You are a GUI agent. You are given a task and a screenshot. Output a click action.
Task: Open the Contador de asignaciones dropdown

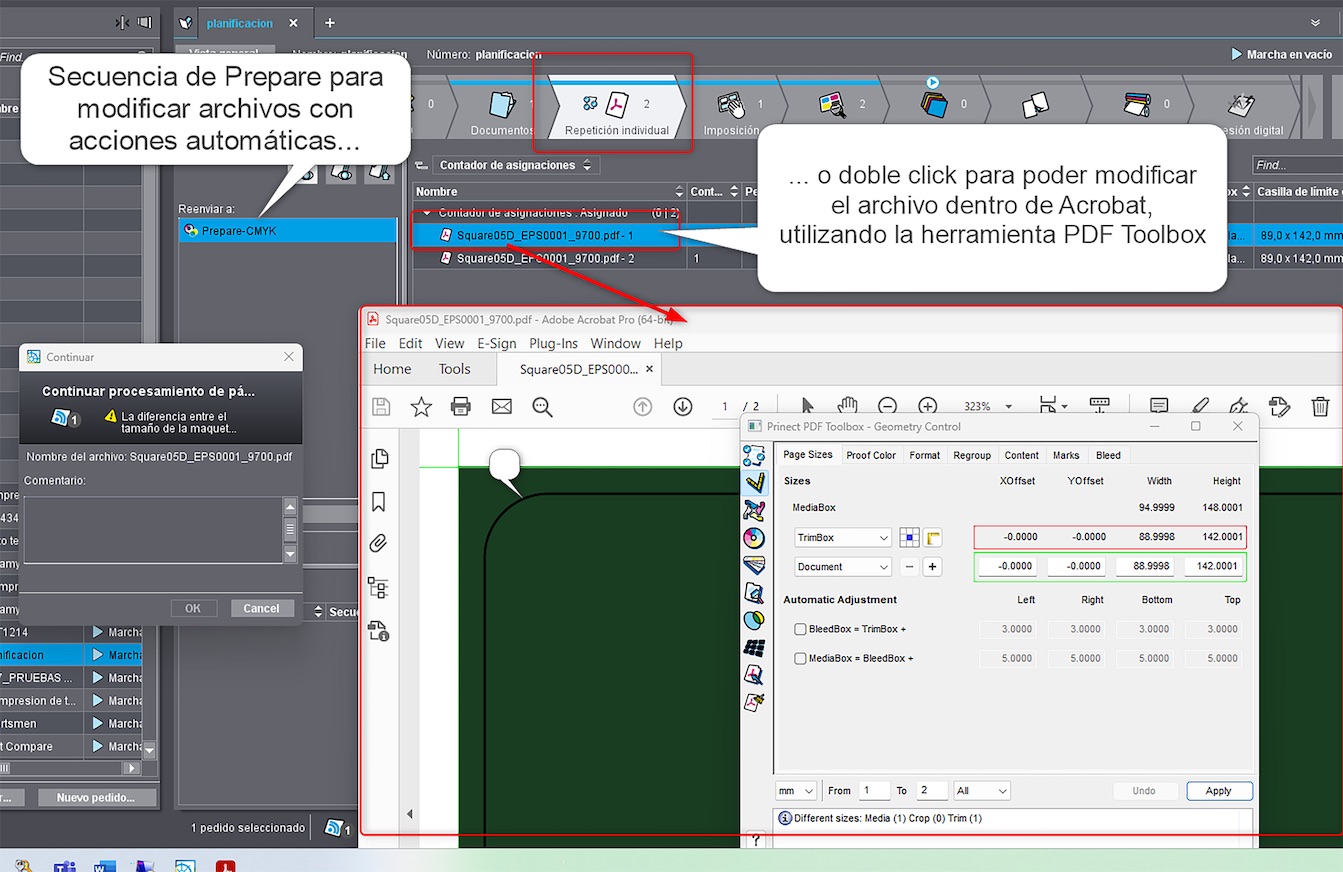coord(514,165)
